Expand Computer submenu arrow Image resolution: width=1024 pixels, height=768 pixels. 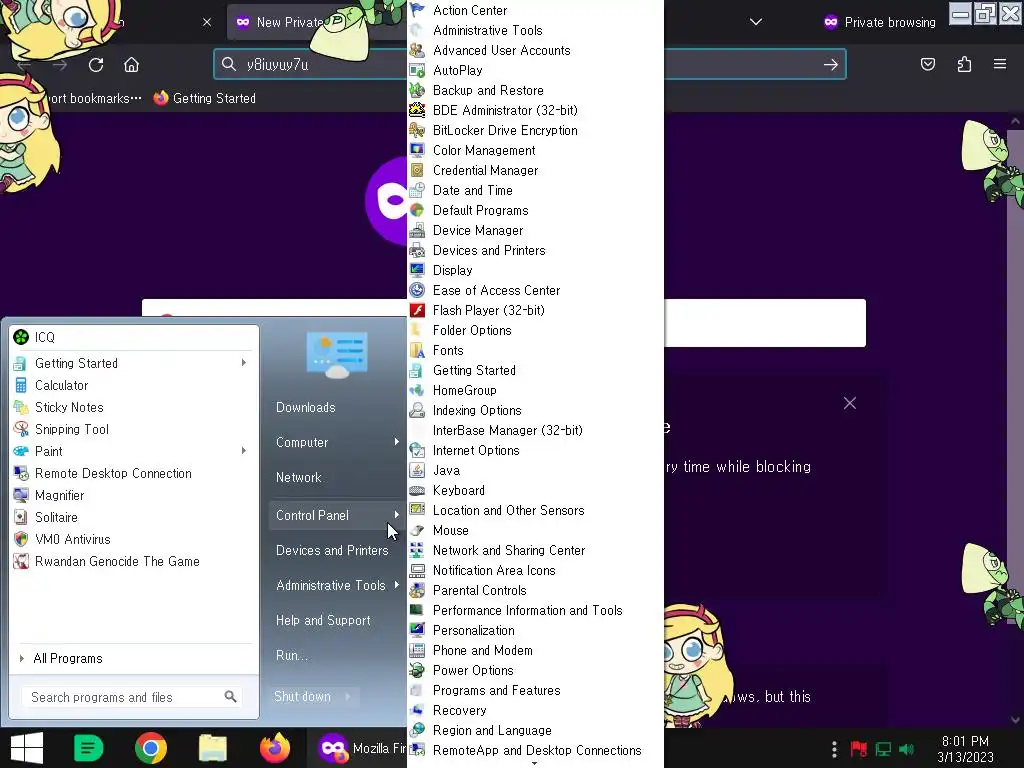396,442
